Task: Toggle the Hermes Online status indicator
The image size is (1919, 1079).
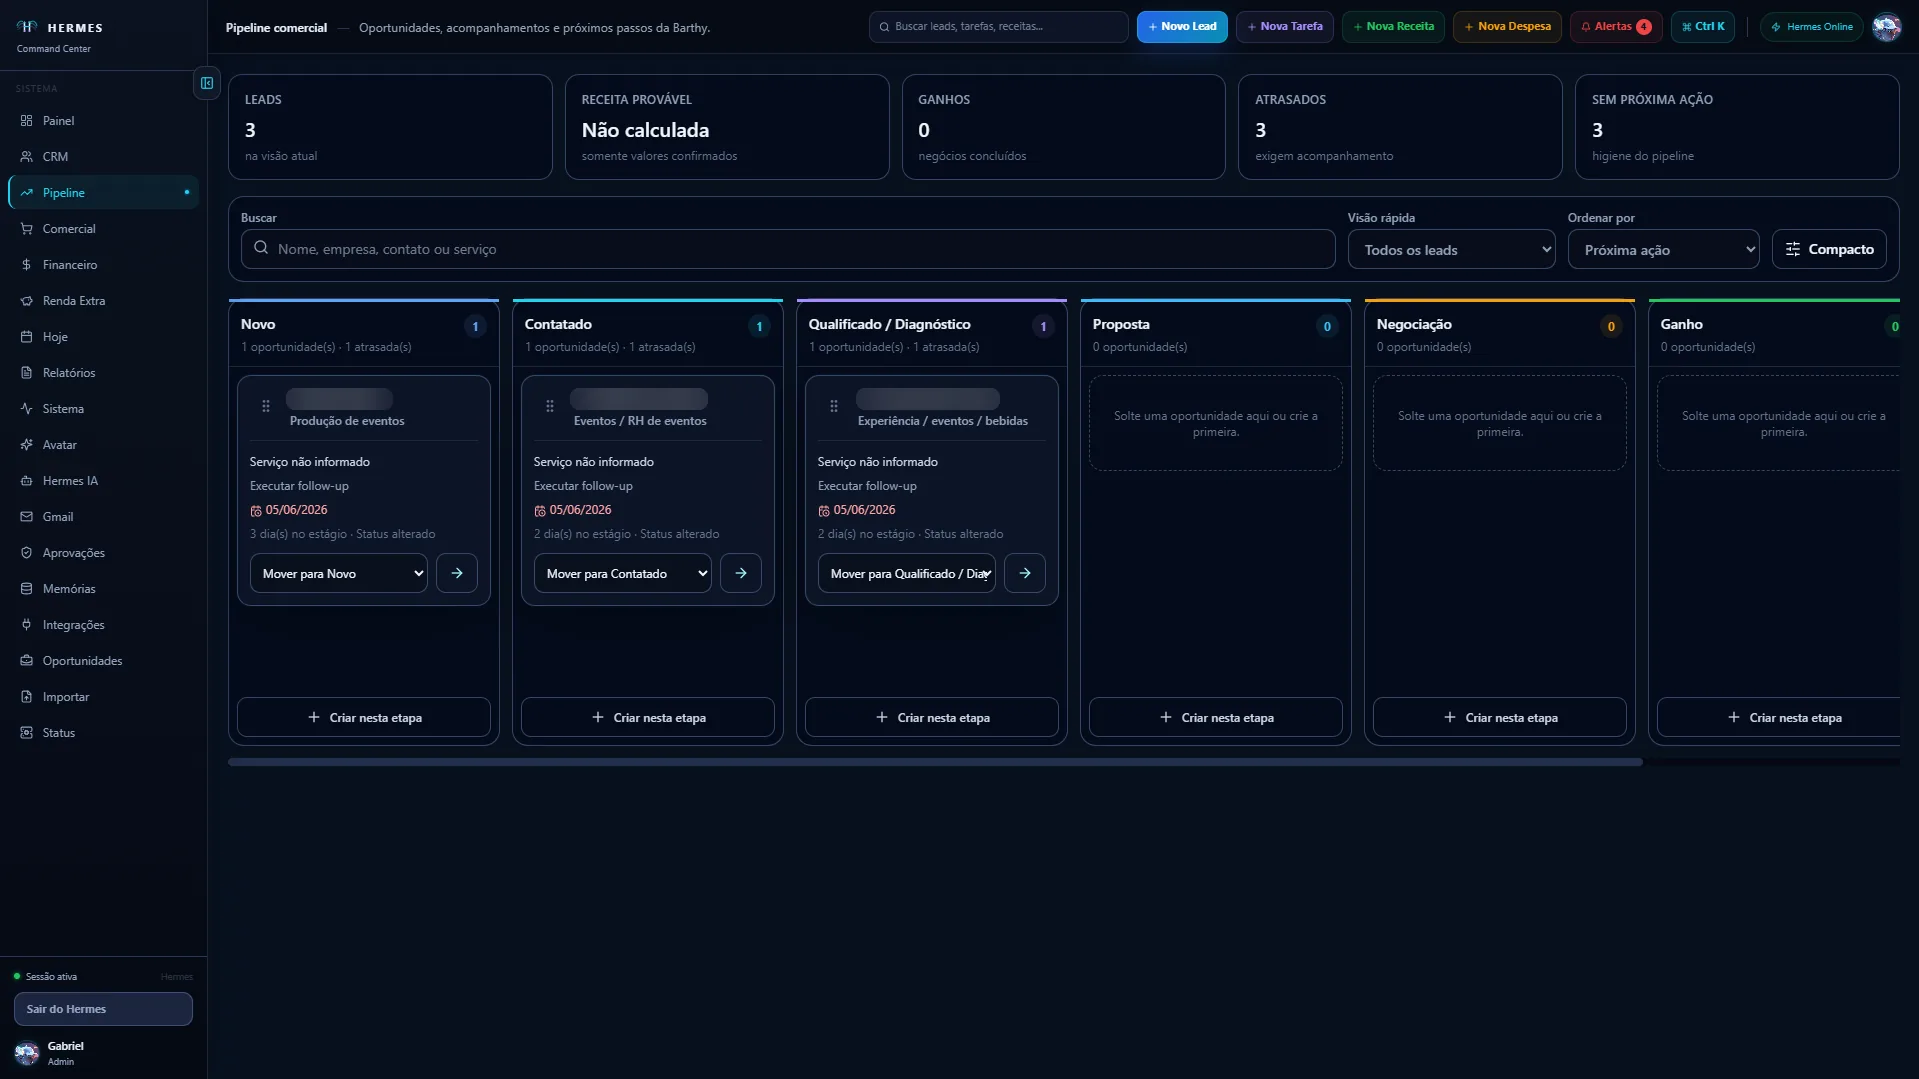Action: pyautogui.click(x=1811, y=27)
